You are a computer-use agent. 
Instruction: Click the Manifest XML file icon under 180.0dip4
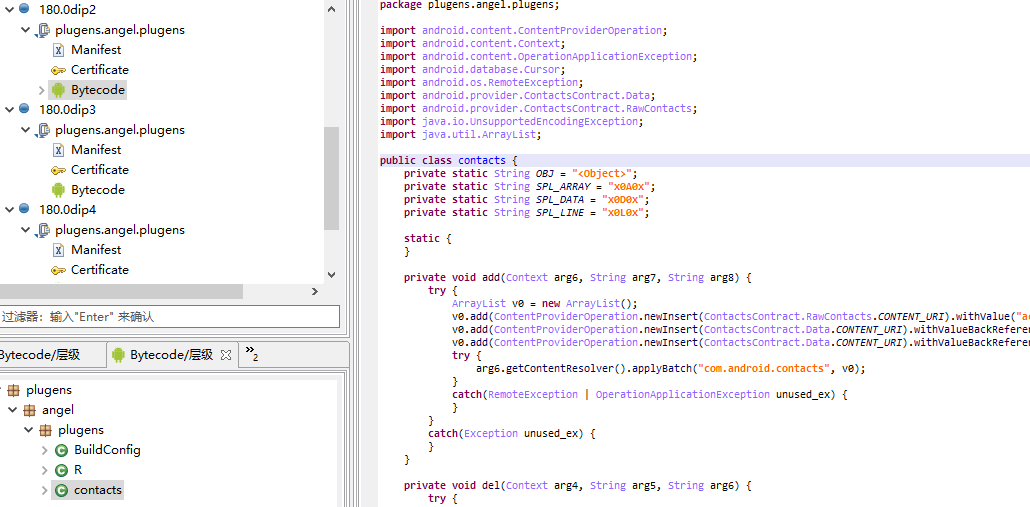pos(58,250)
